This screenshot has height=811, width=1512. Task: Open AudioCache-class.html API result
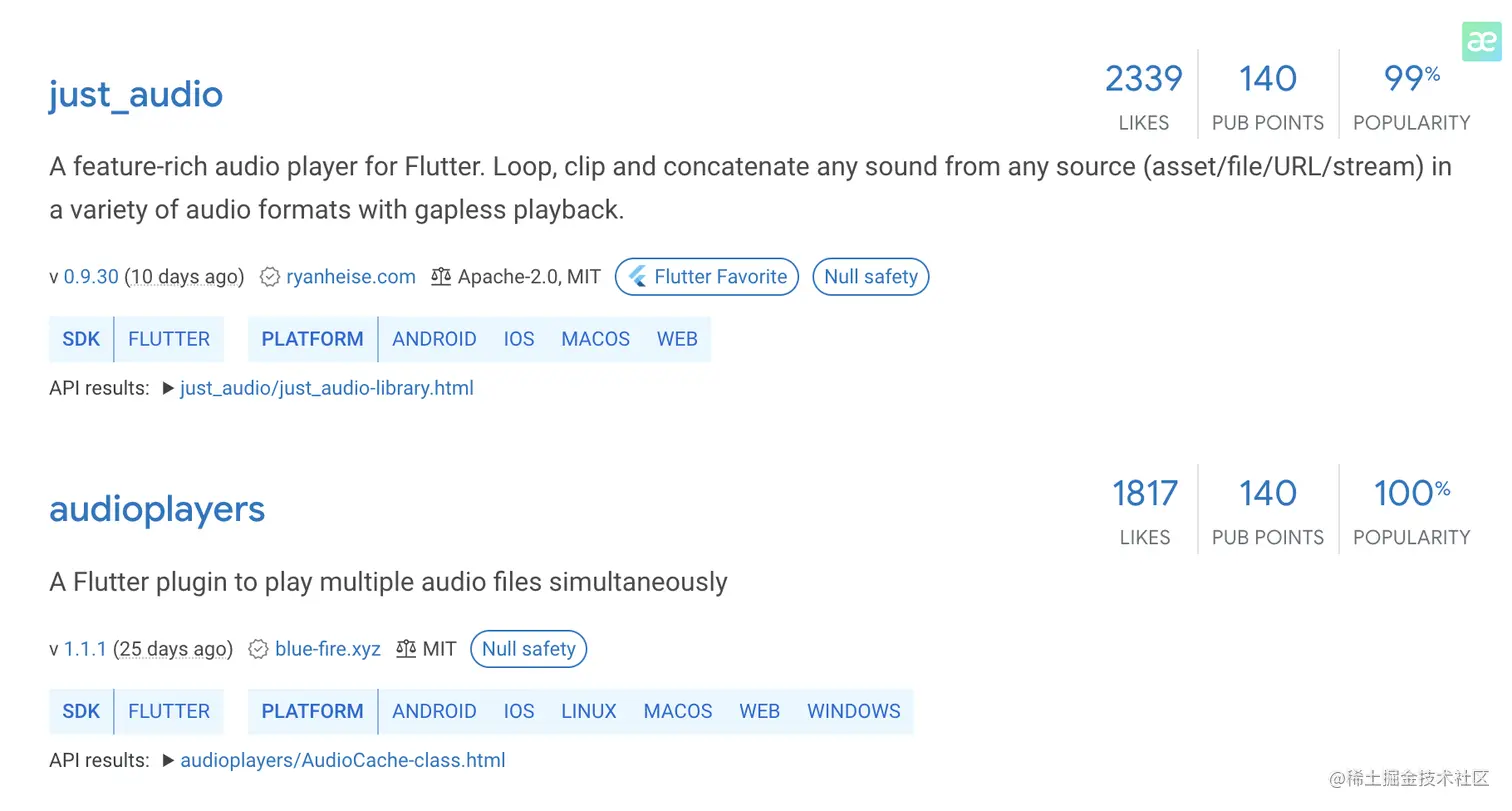(x=343, y=760)
